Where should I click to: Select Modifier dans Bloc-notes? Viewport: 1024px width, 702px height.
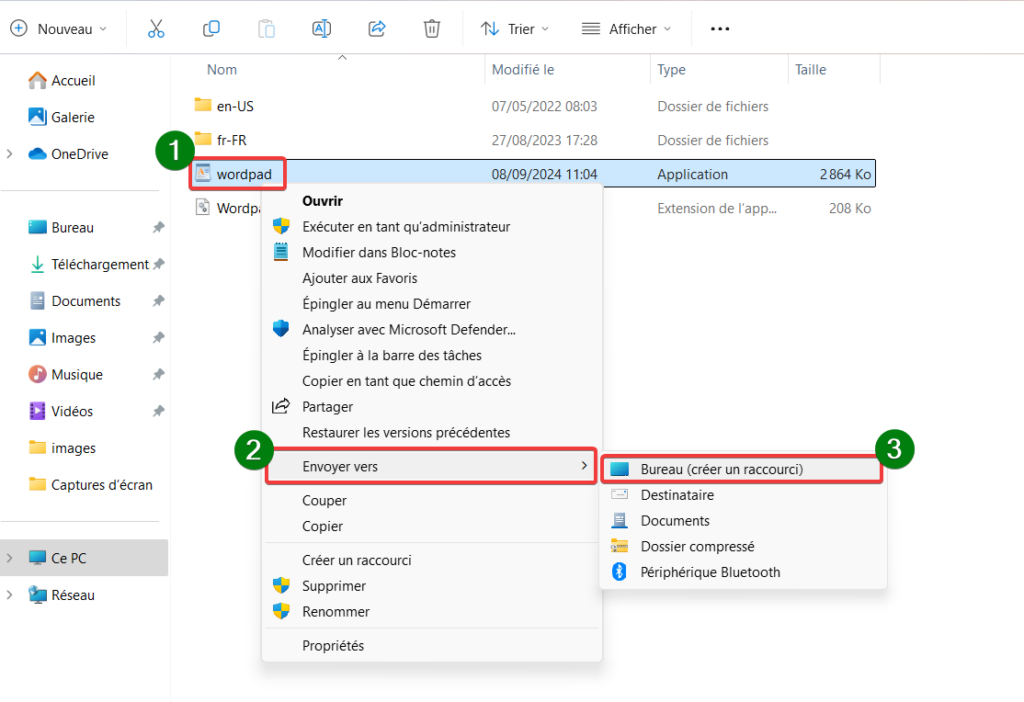[x=431, y=252]
